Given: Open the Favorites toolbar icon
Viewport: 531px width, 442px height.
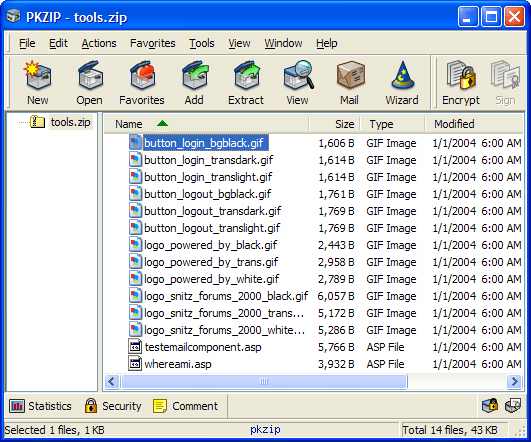Looking at the screenshot, I should point(142,77).
